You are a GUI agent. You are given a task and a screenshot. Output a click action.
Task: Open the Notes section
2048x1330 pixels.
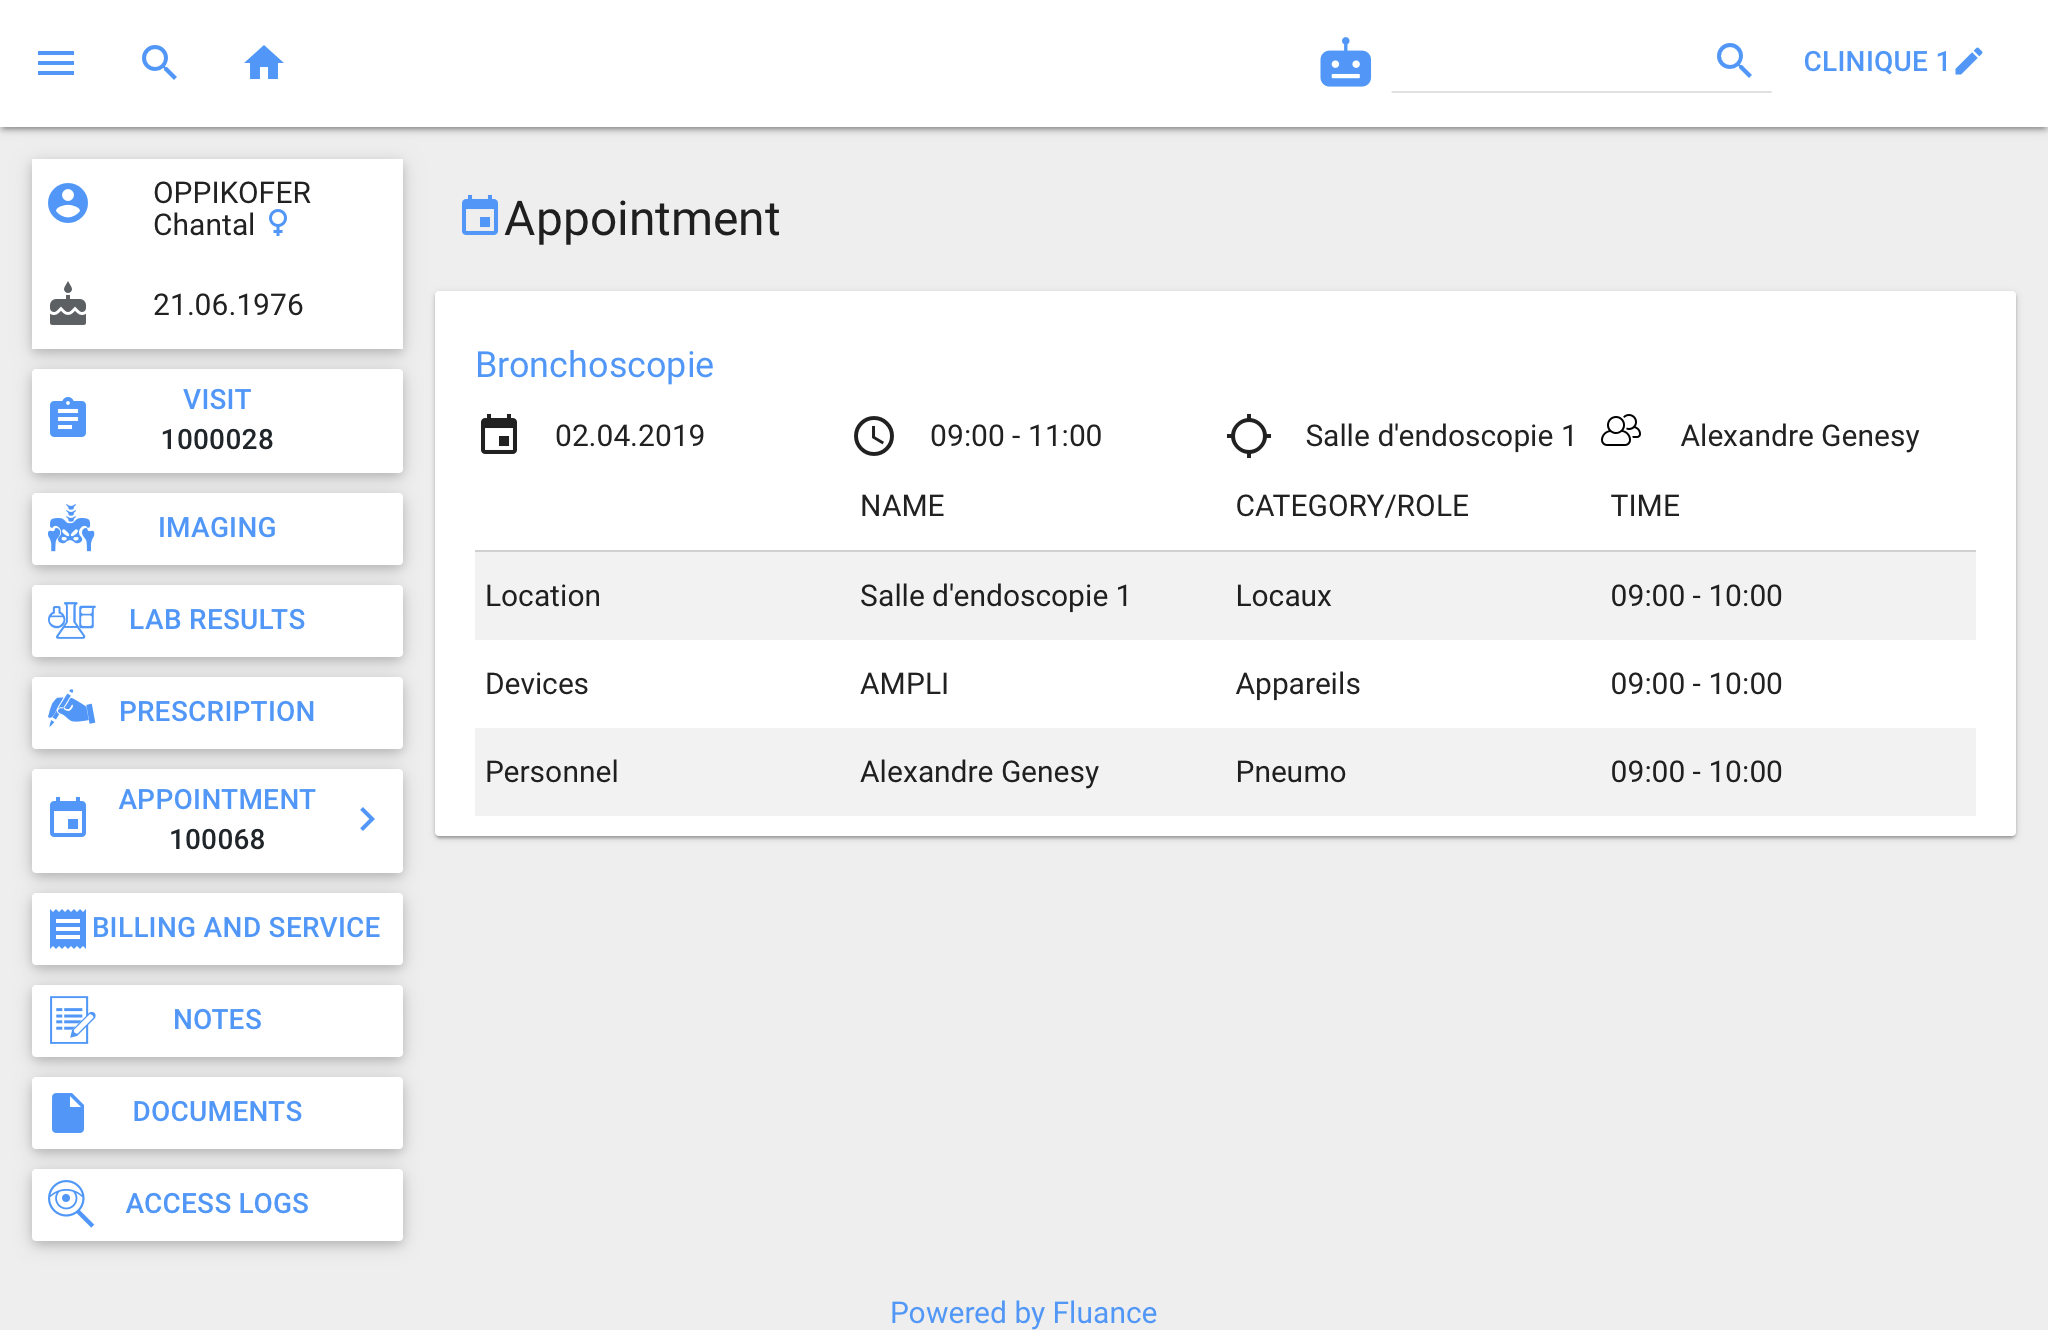tap(217, 1020)
